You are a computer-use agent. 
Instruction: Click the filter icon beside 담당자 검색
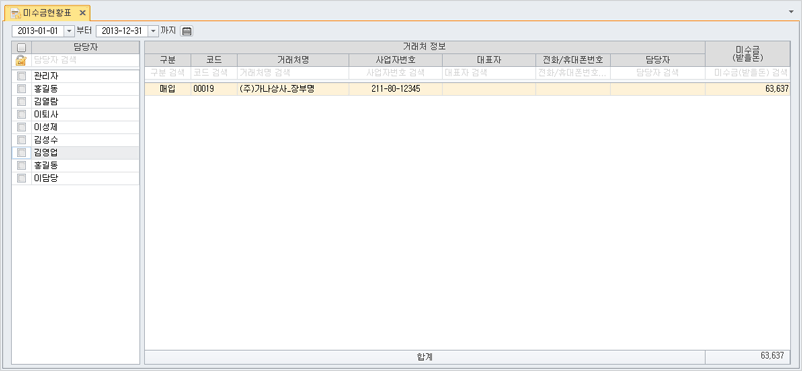coord(21,60)
